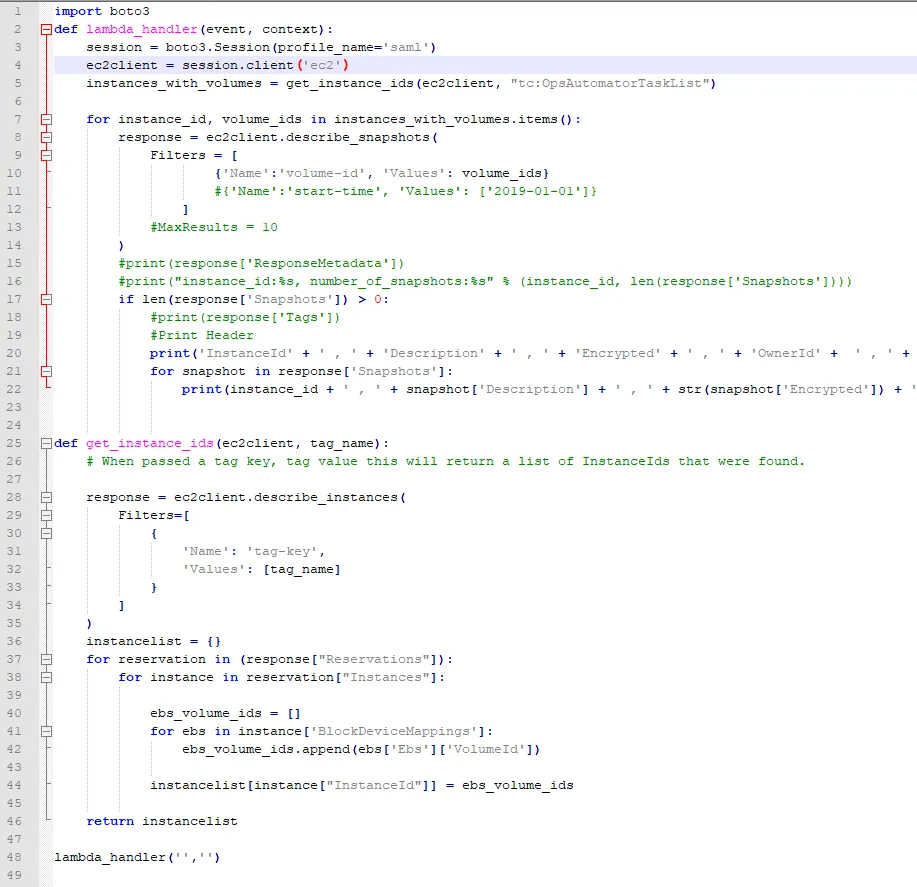Click the 'tc:OpsAutomatorTaskList' string literal
917x887 pixels.
click(610, 84)
